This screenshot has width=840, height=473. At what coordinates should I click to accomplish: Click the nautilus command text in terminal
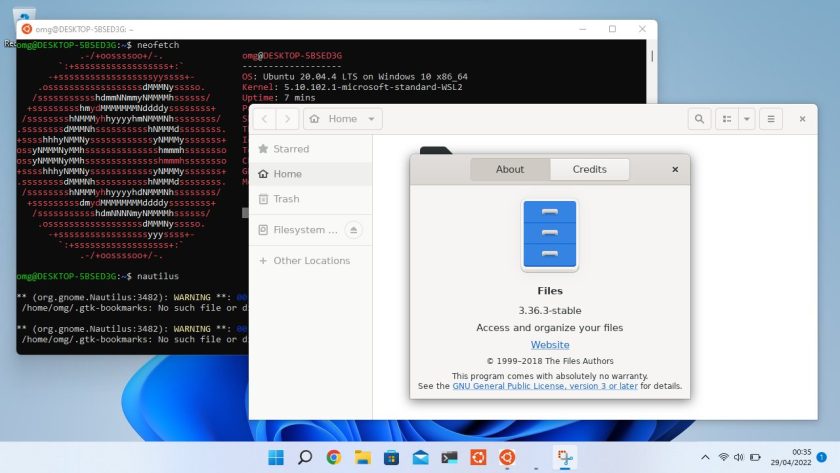(158, 276)
